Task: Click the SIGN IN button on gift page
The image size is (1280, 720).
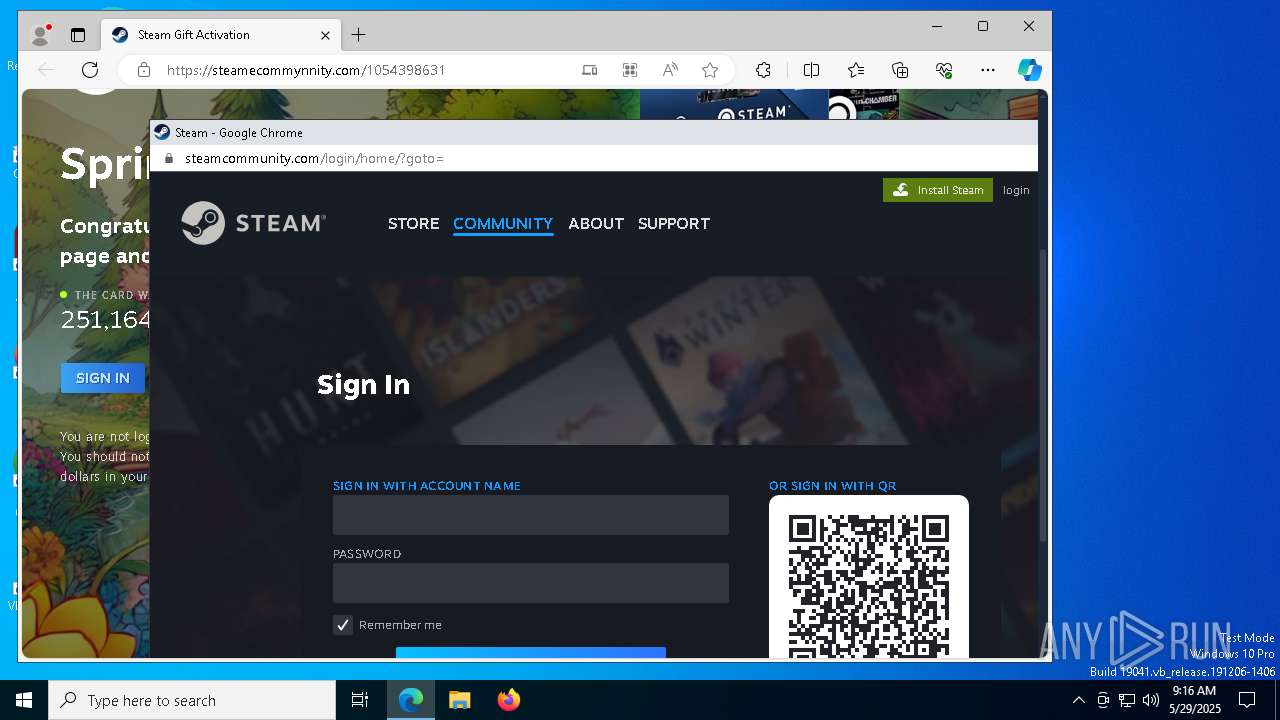Action: (x=103, y=378)
